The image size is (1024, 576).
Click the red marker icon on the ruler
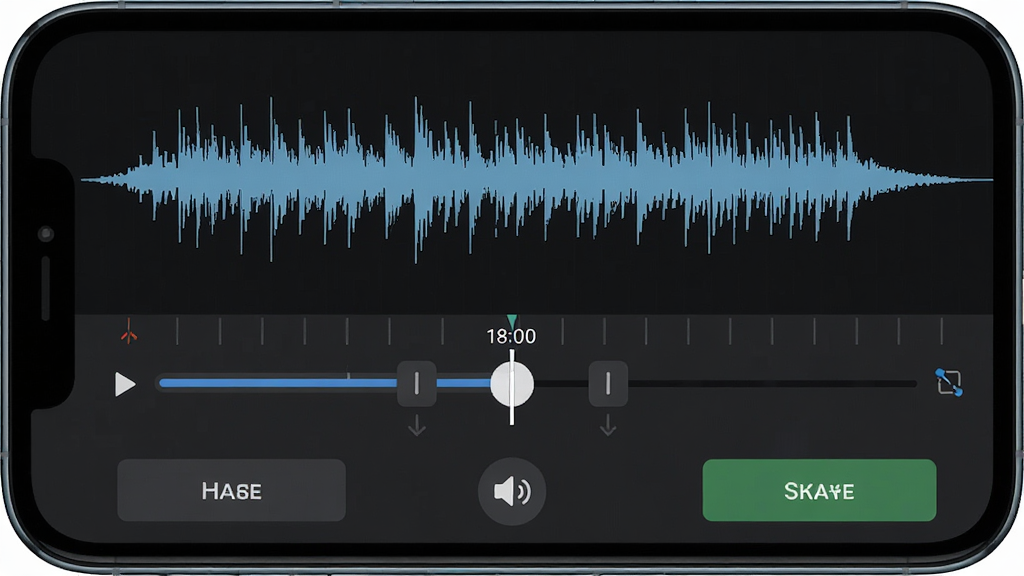129,332
